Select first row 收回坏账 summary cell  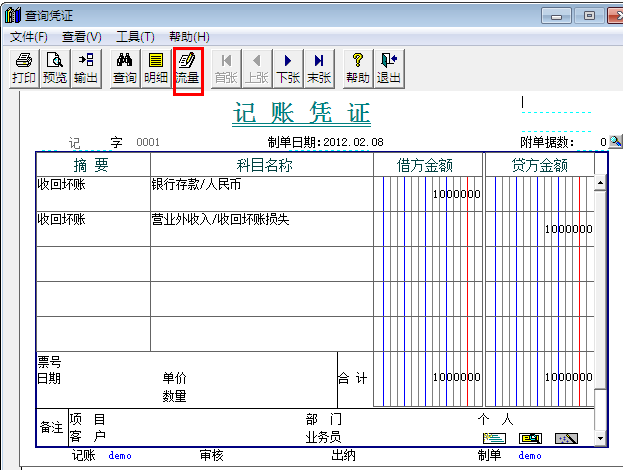[x=93, y=194]
